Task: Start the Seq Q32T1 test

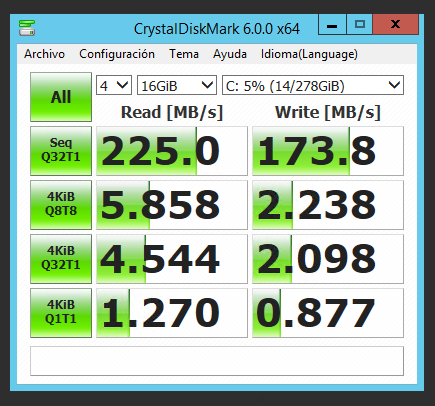Action: (61, 151)
